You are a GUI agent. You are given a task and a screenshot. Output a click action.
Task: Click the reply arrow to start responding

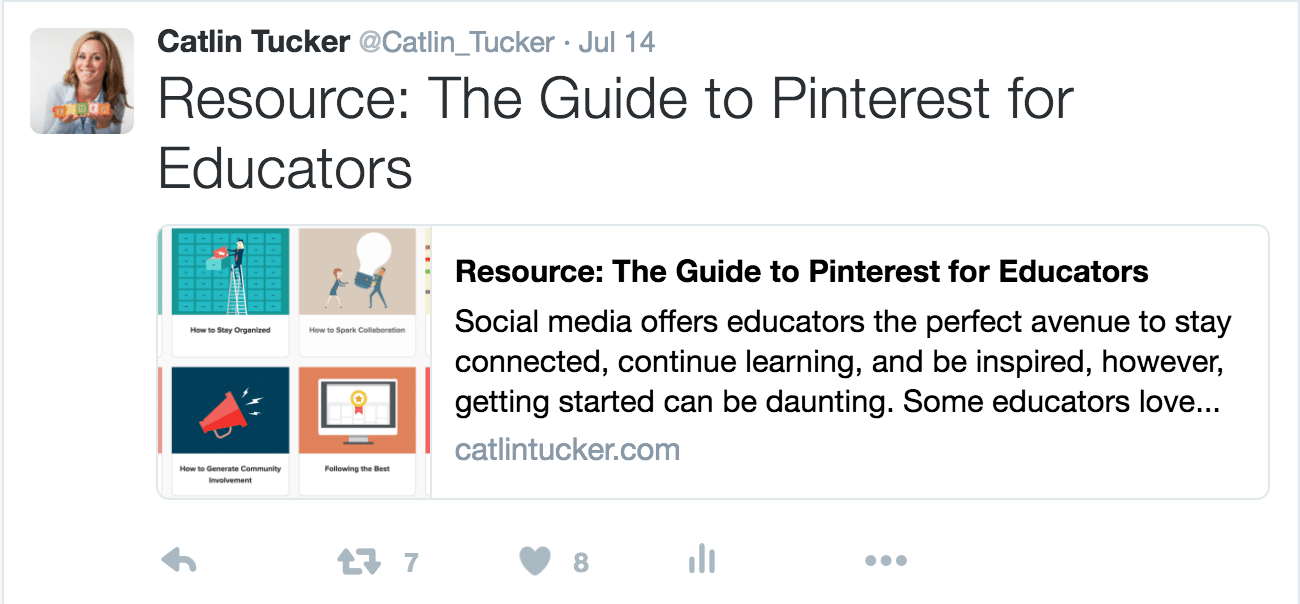click(x=180, y=561)
